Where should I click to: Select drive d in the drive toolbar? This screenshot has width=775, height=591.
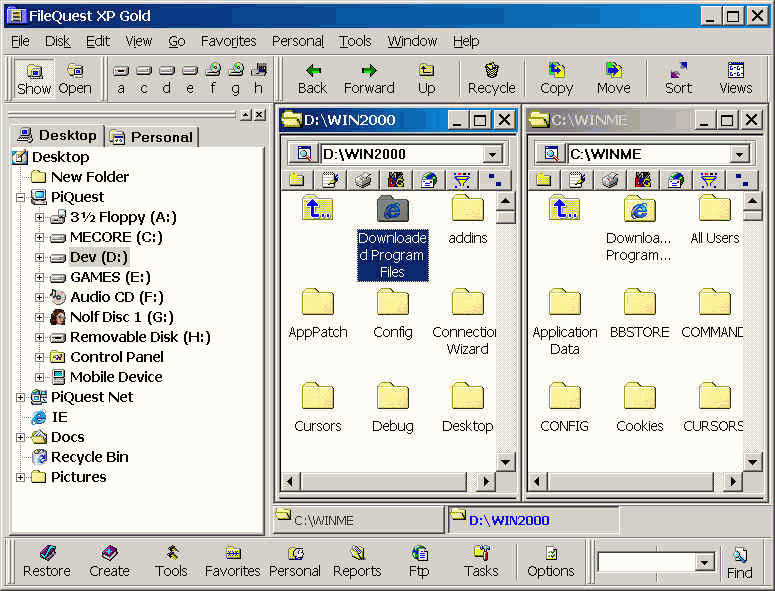[x=167, y=79]
